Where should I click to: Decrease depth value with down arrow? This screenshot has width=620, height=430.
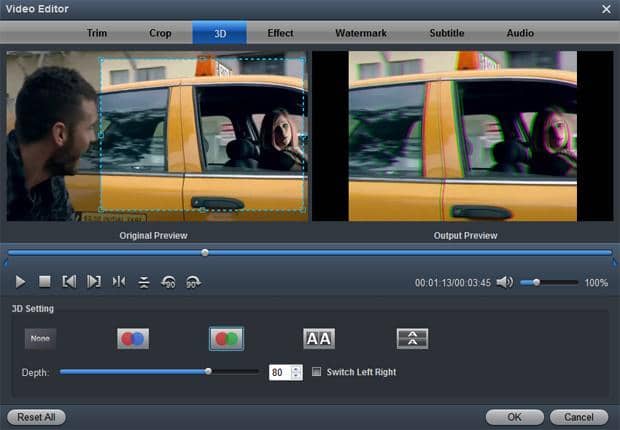coord(296,375)
